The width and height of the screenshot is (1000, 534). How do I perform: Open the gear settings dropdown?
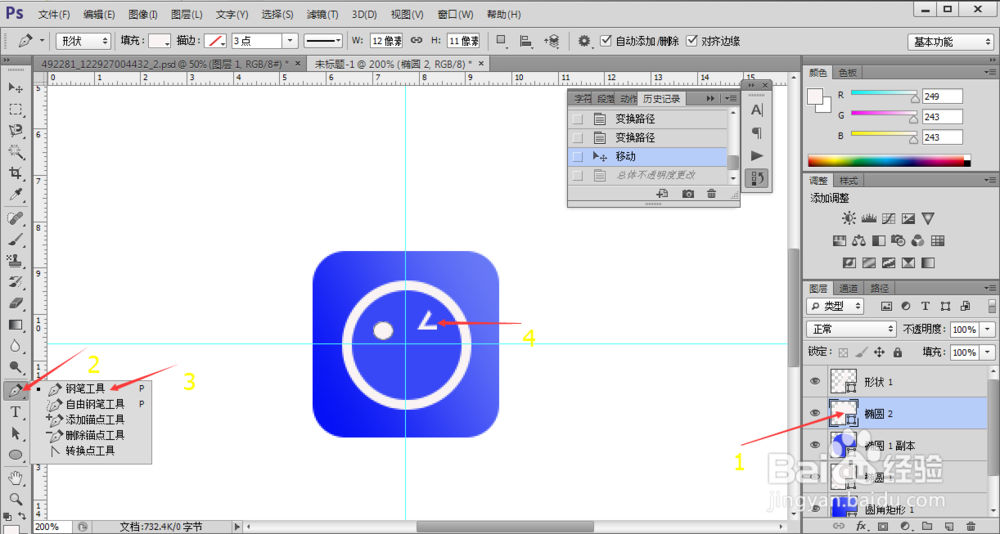pos(585,41)
